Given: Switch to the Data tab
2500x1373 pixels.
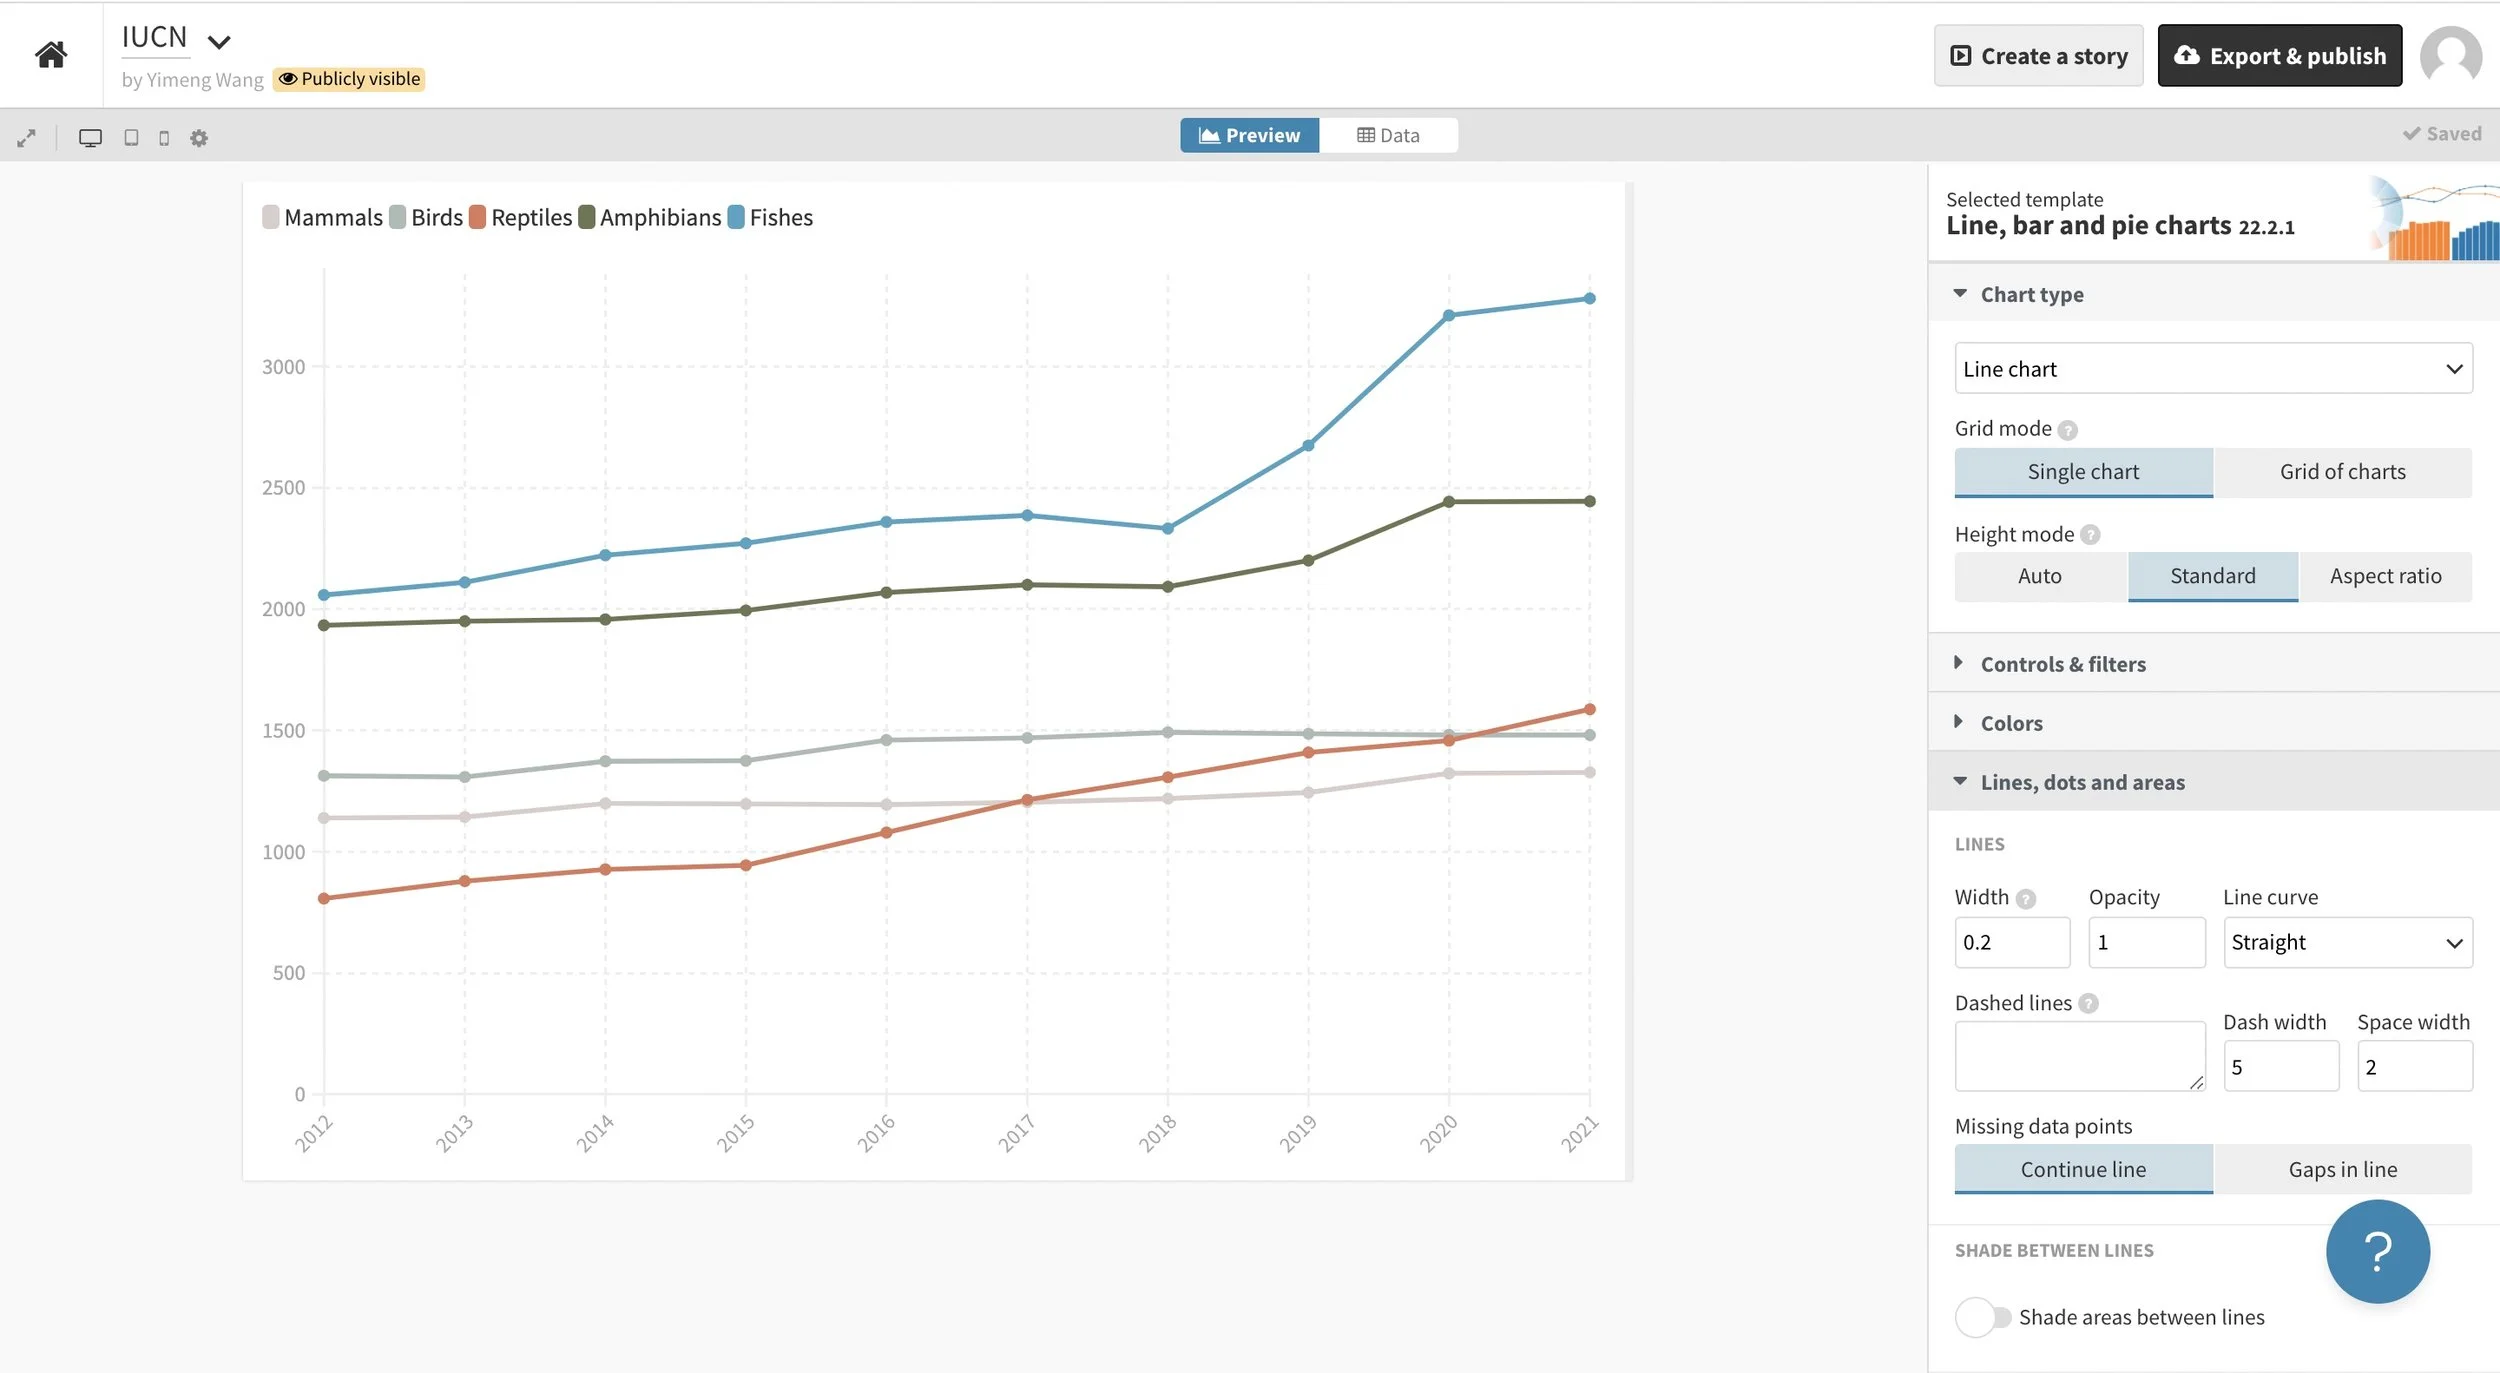Looking at the screenshot, I should pyautogui.click(x=1388, y=135).
